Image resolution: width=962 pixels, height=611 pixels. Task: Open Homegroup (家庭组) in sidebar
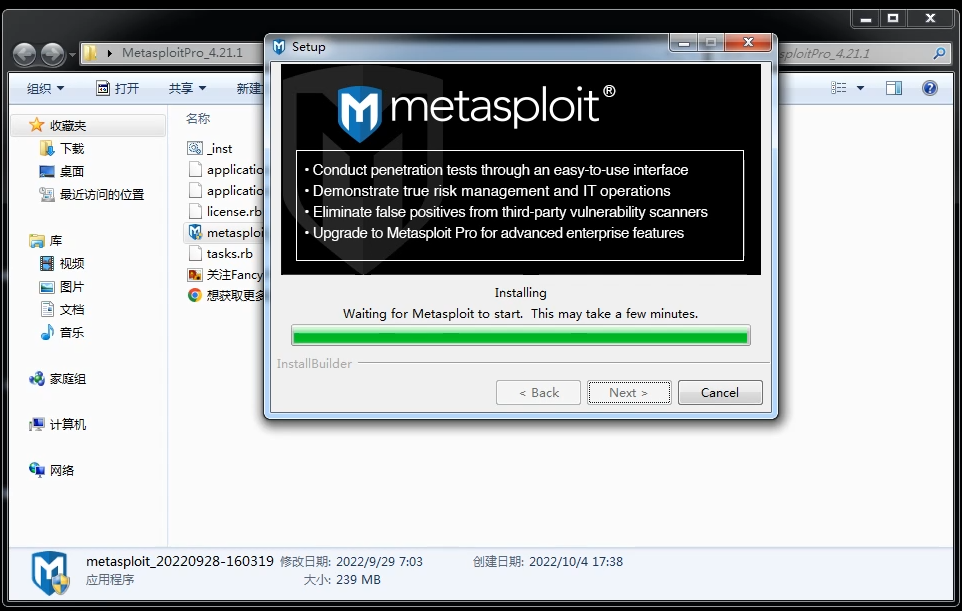point(68,379)
